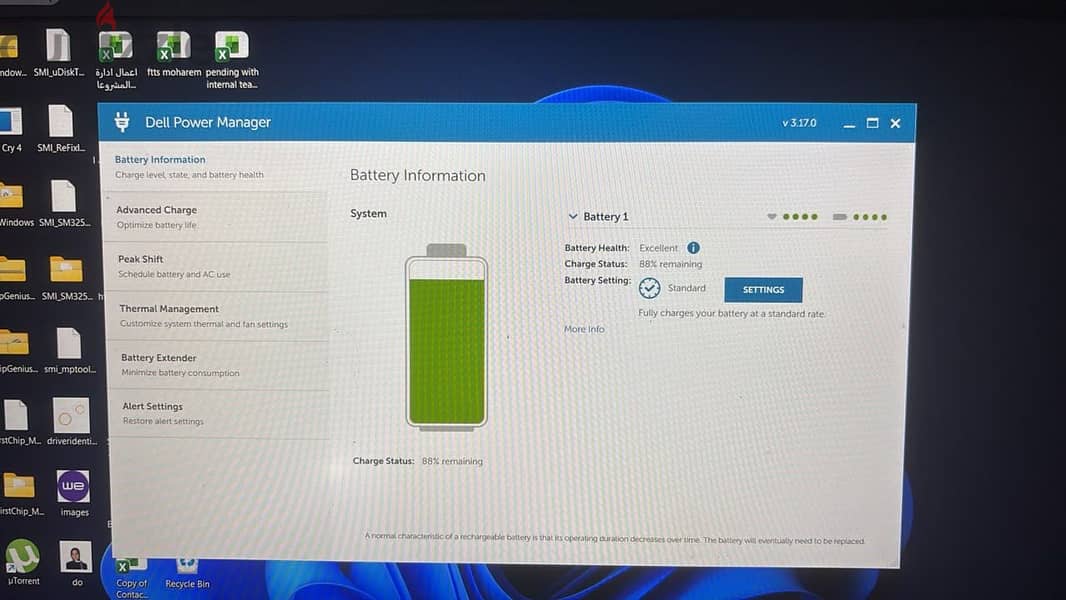Open the SMI_uDiskT desktop file icon
The width and height of the screenshot is (1066, 600).
coord(58,53)
